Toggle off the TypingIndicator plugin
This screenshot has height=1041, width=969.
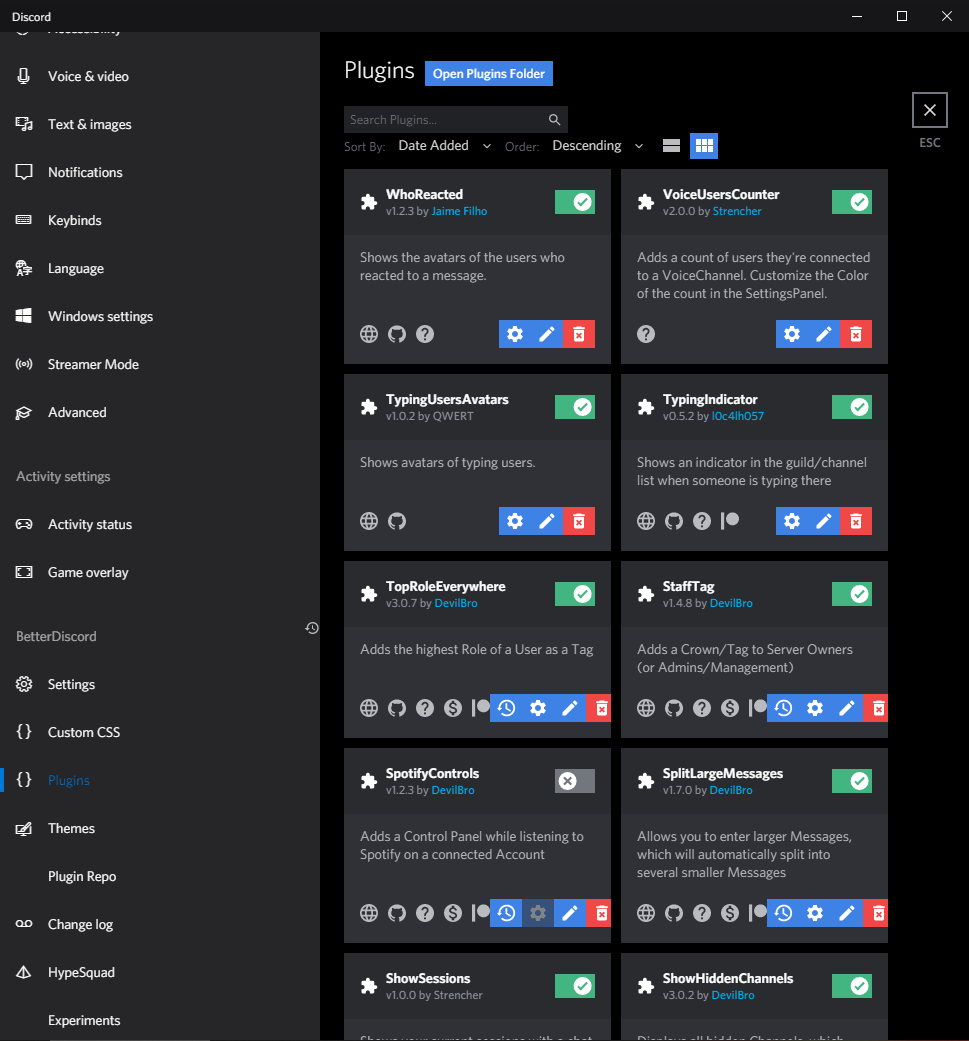(852, 407)
